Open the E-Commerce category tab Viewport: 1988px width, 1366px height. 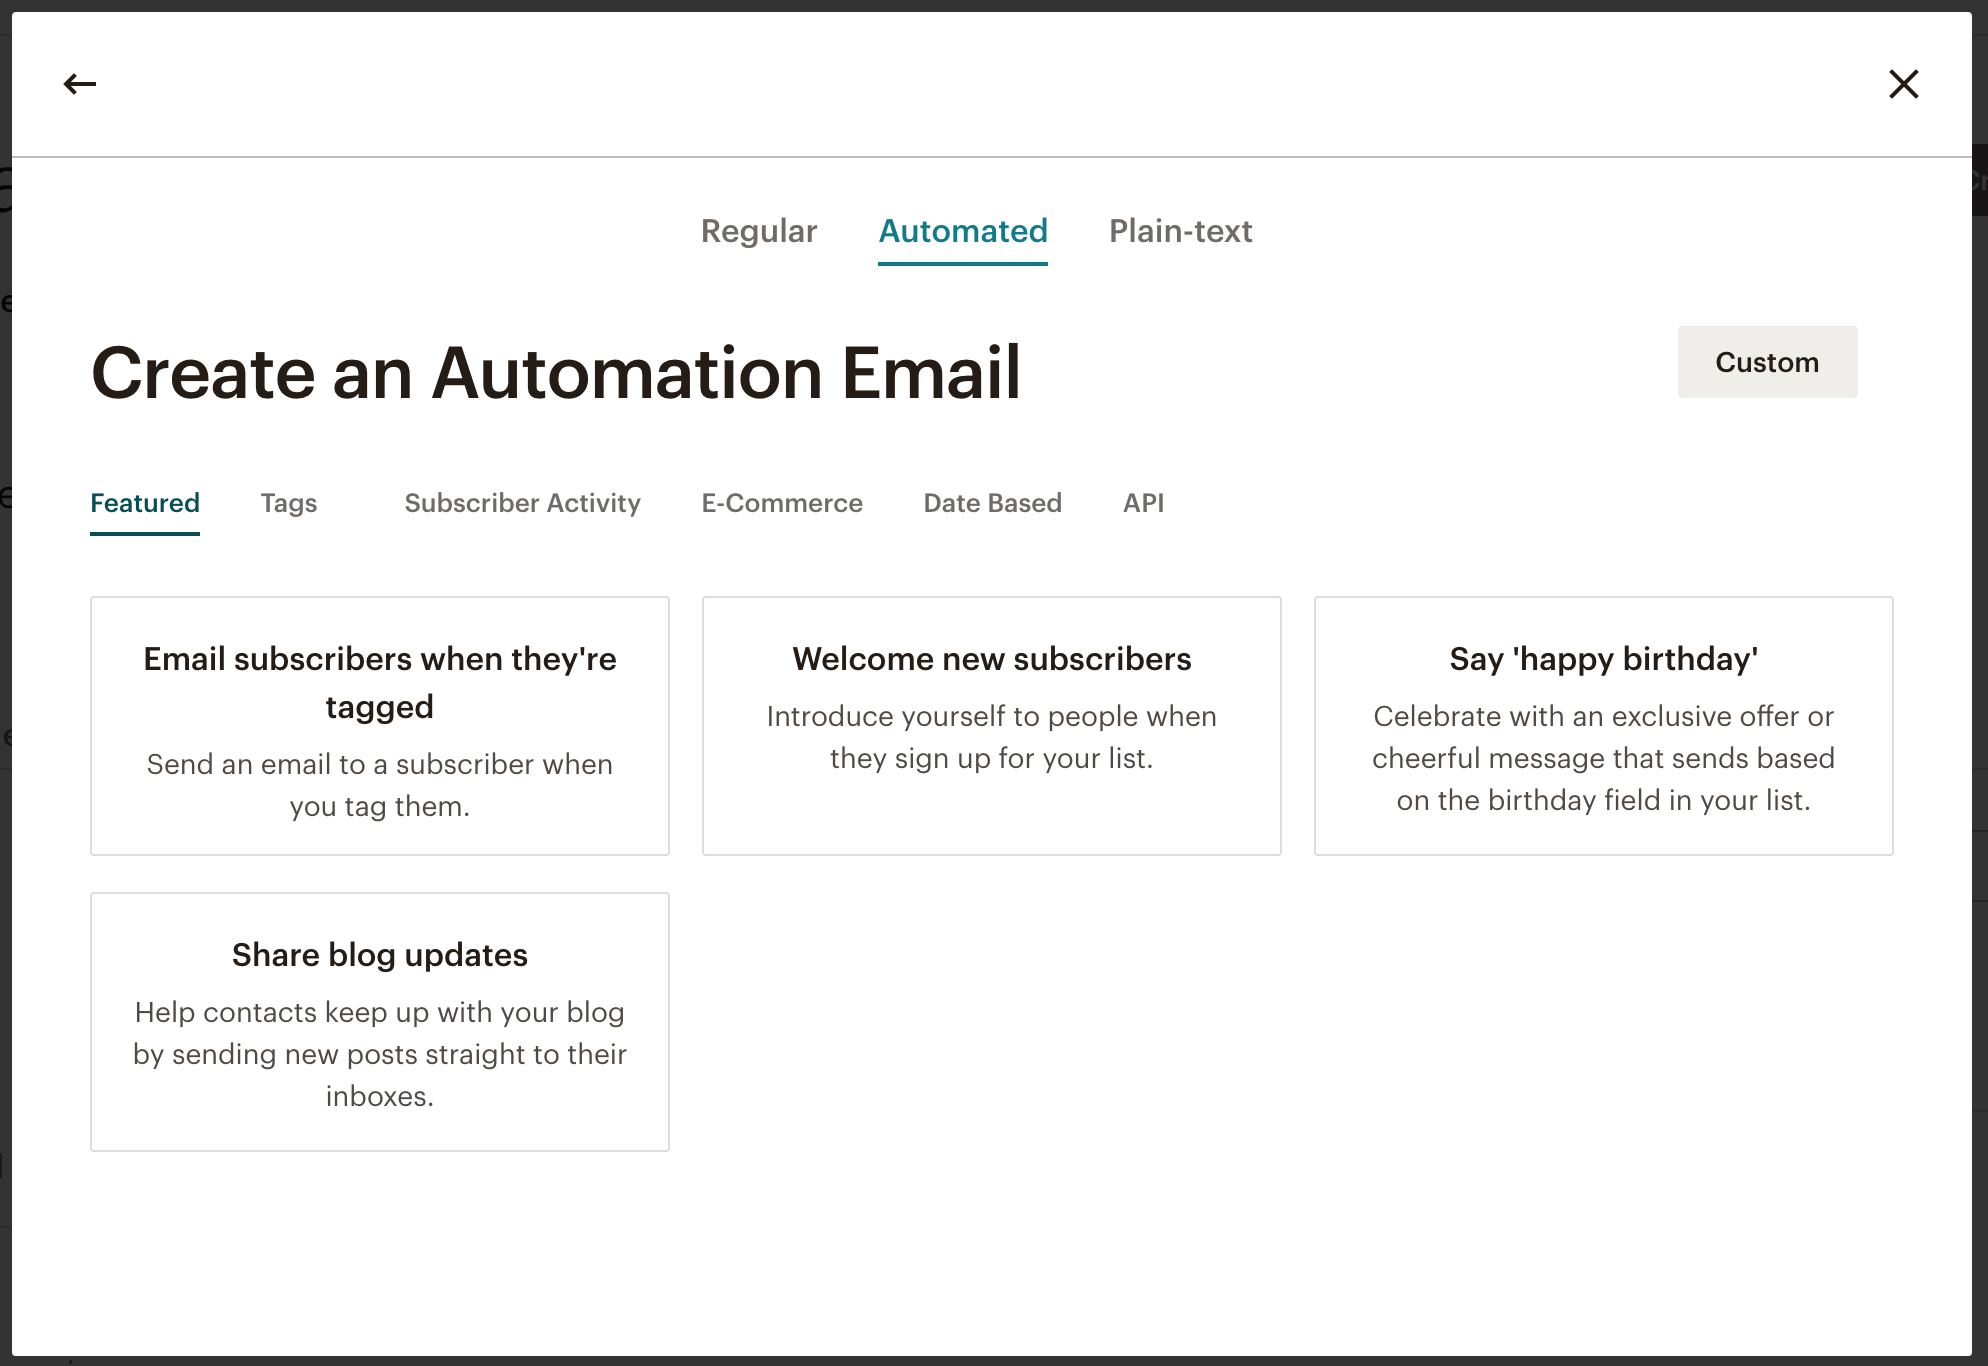(782, 503)
